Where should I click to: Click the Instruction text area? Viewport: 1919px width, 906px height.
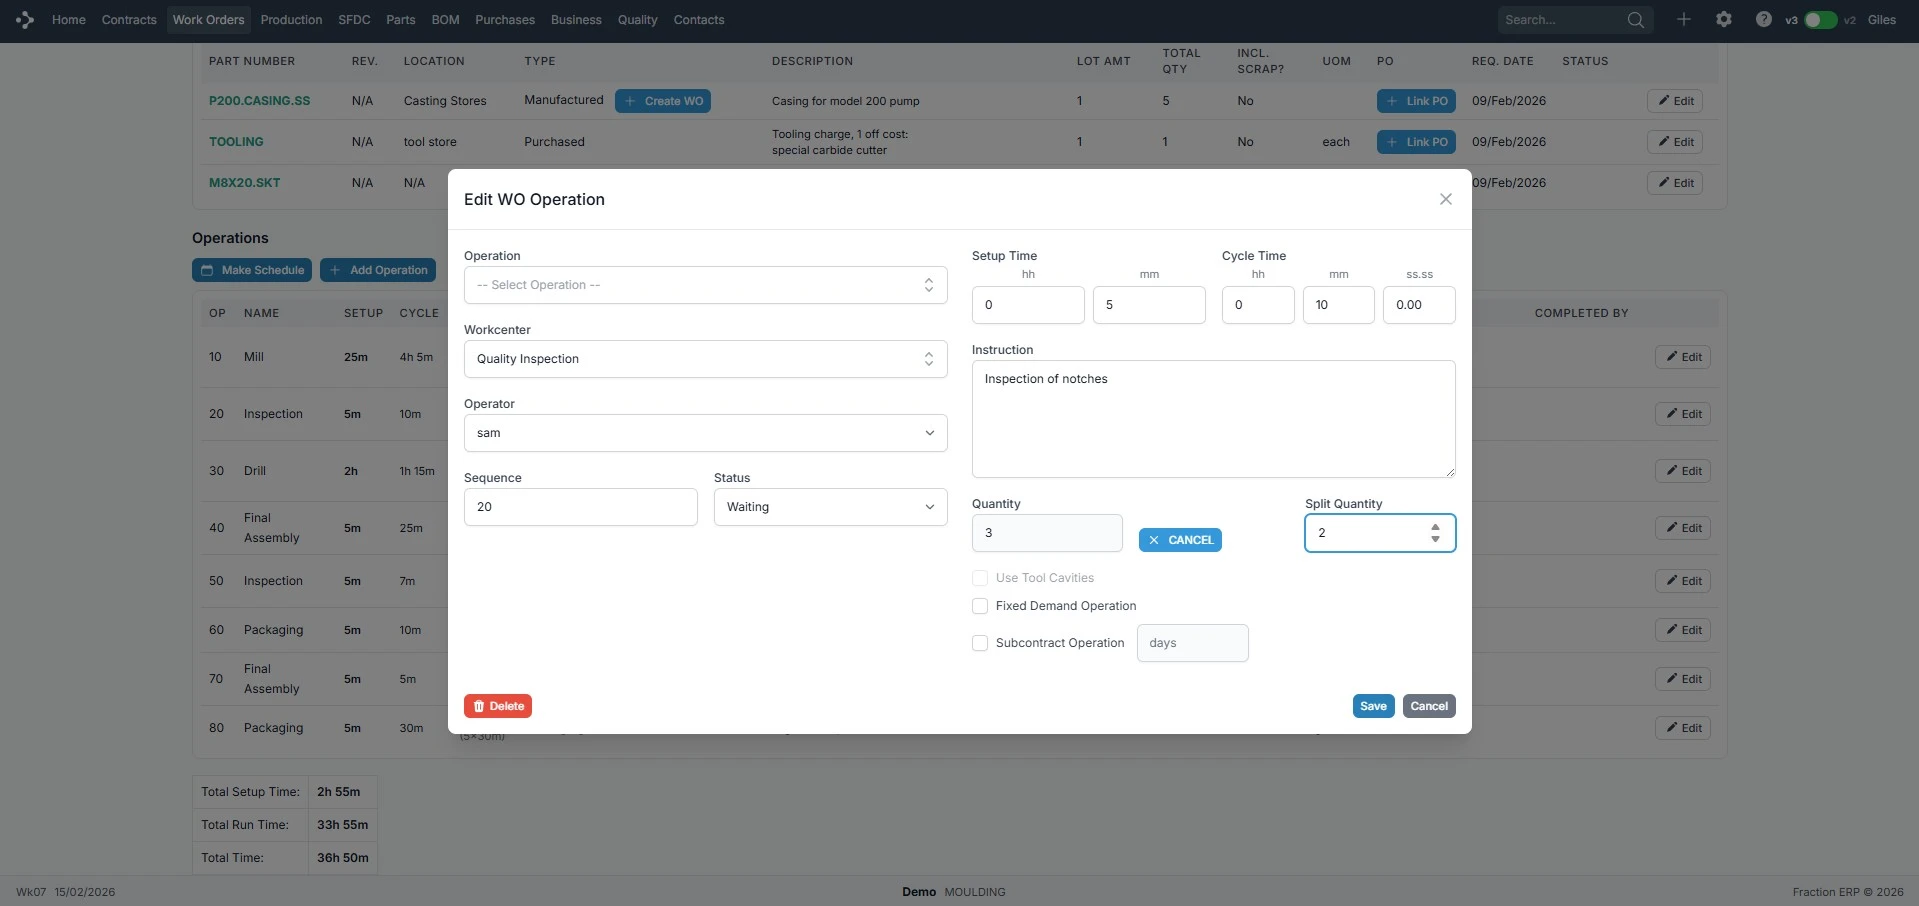coord(1212,419)
